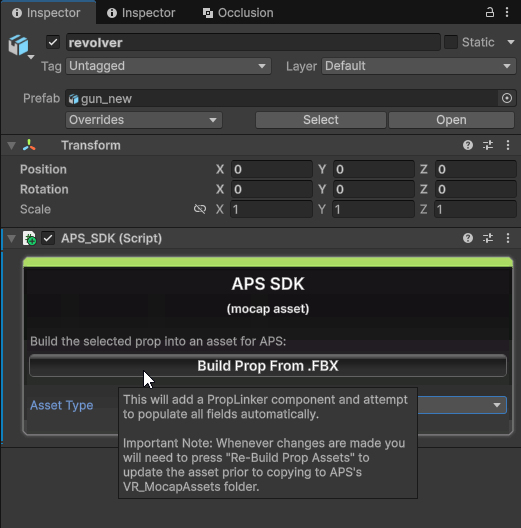
Task: Enable the Static checkbox
Action: [x=451, y=42]
